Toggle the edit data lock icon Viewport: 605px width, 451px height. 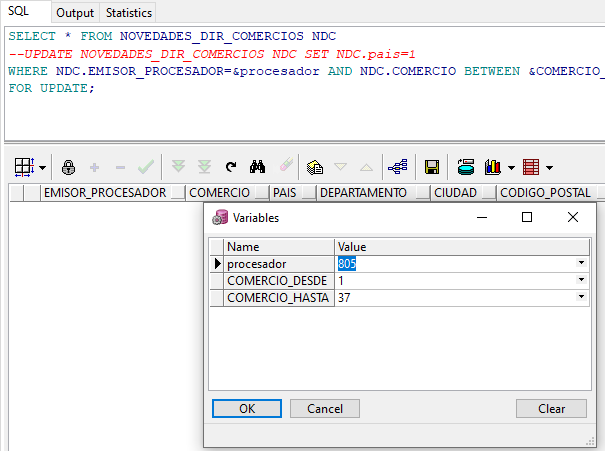click(x=68, y=167)
